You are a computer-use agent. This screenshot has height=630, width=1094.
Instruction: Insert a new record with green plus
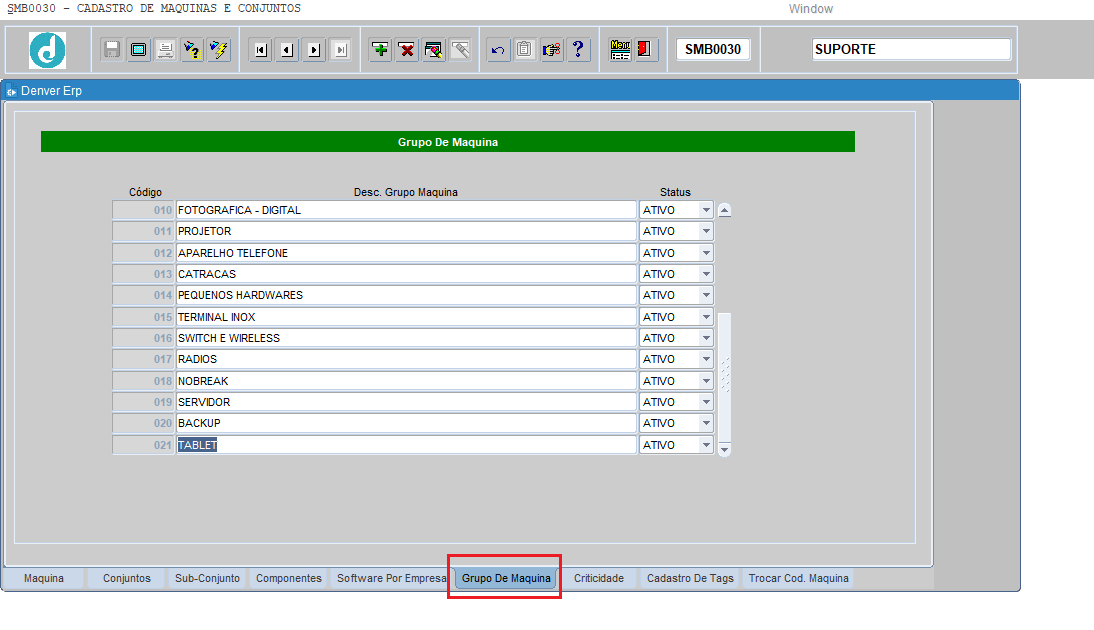pyautogui.click(x=380, y=50)
